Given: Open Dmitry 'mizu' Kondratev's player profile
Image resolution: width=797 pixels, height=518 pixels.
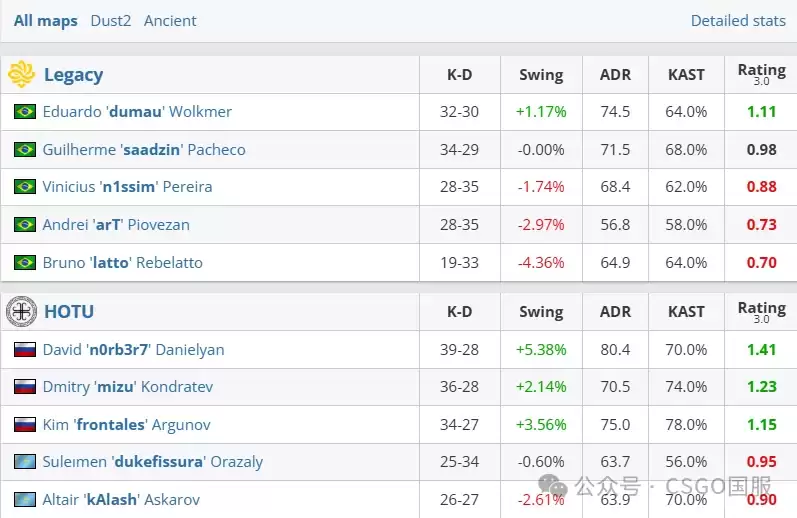Looking at the screenshot, I should tap(128, 387).
